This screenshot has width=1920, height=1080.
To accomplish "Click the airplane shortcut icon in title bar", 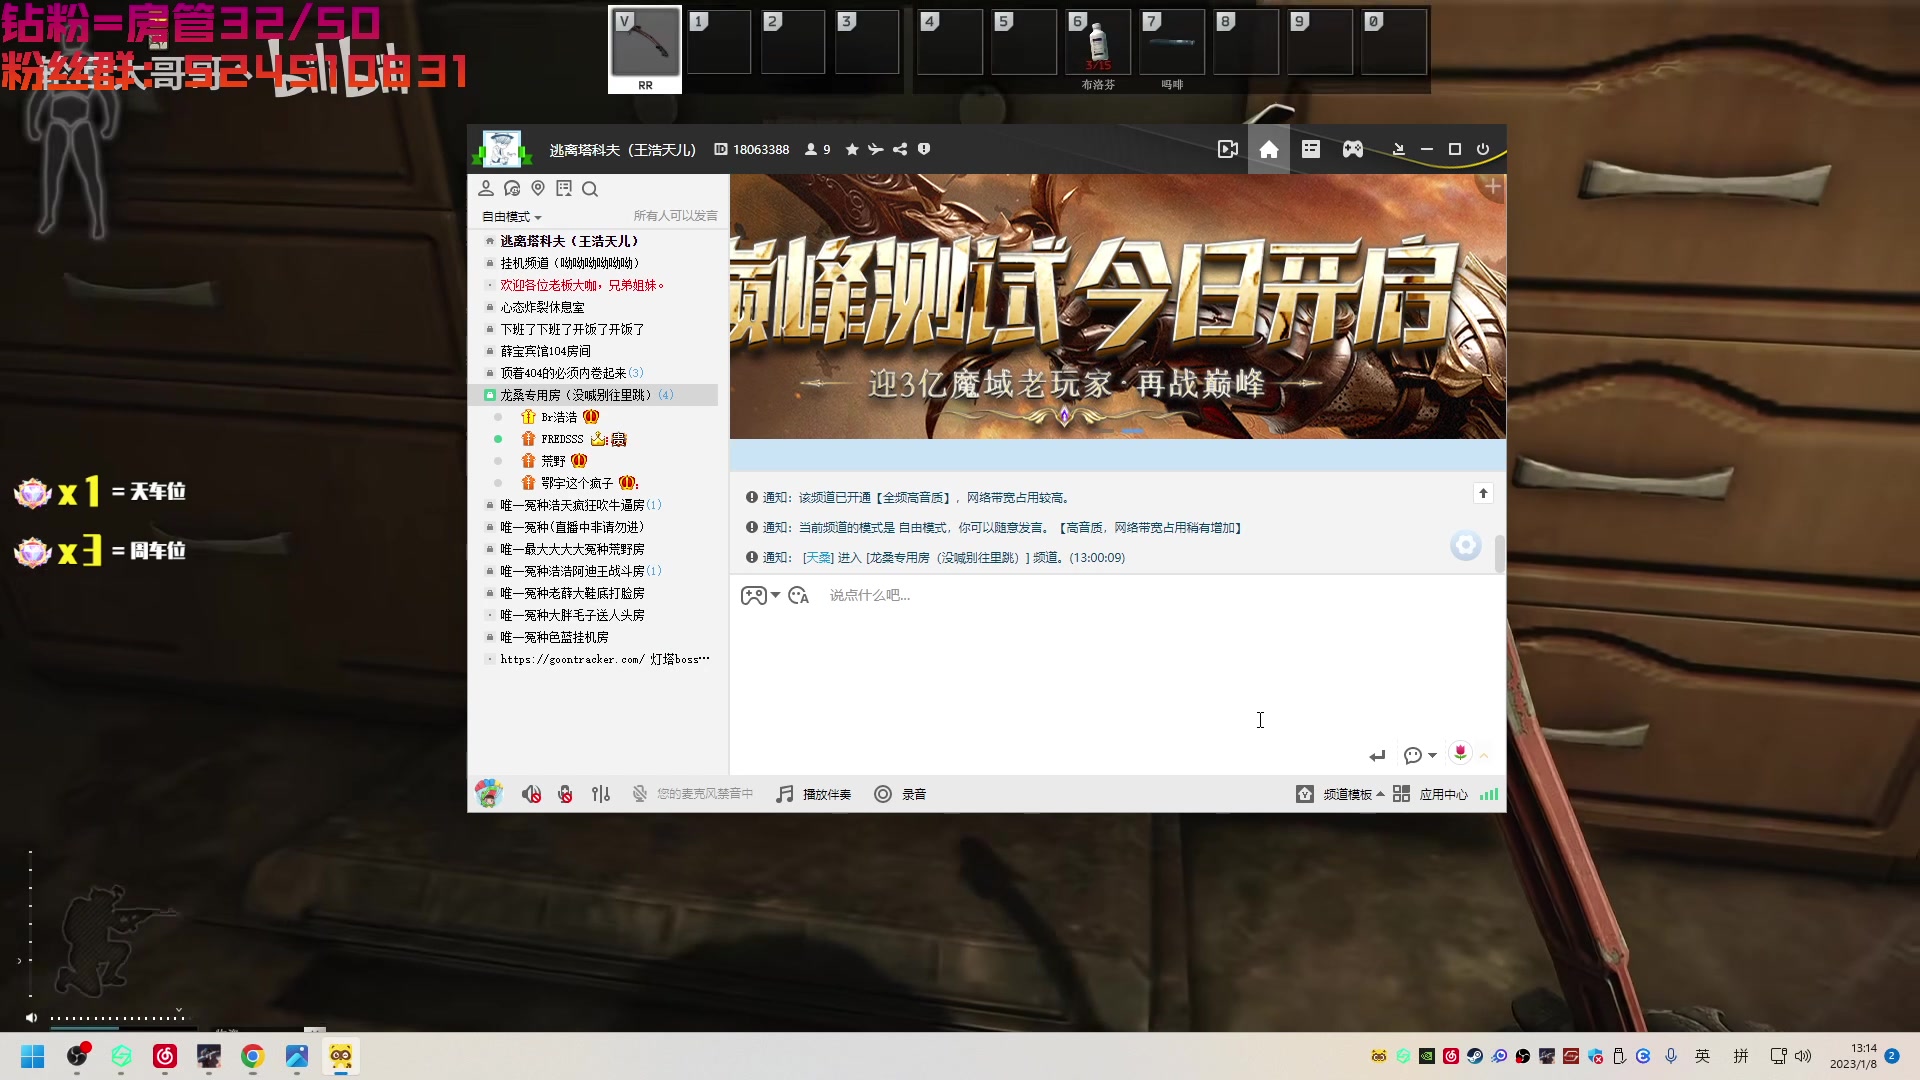I will click(x=876, y=149).
